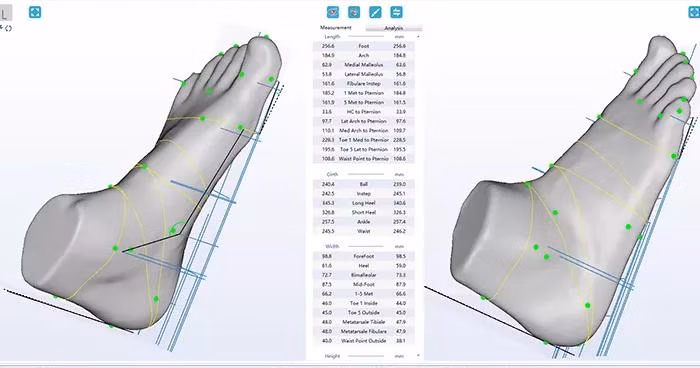The height and width of the screenshot is (368, 700).
Task: Click the green angle arc marker on left foot model
Action: click(179, 225)
